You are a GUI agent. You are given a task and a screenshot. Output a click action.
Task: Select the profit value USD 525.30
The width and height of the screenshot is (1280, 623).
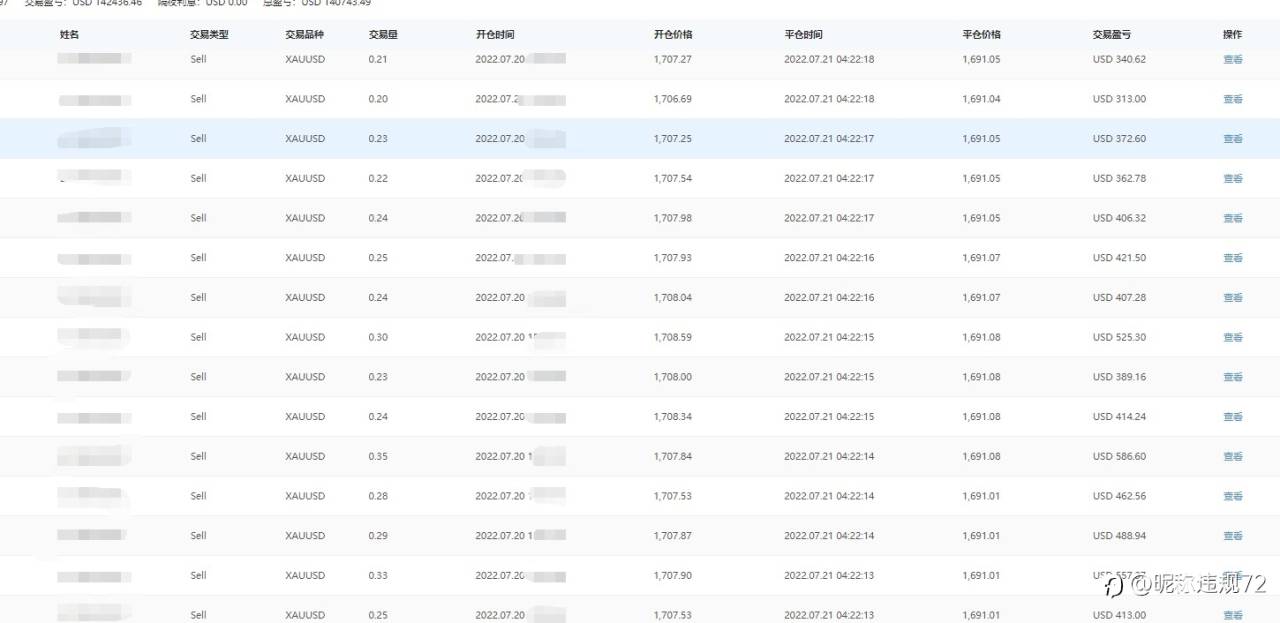coord(1119,337)
